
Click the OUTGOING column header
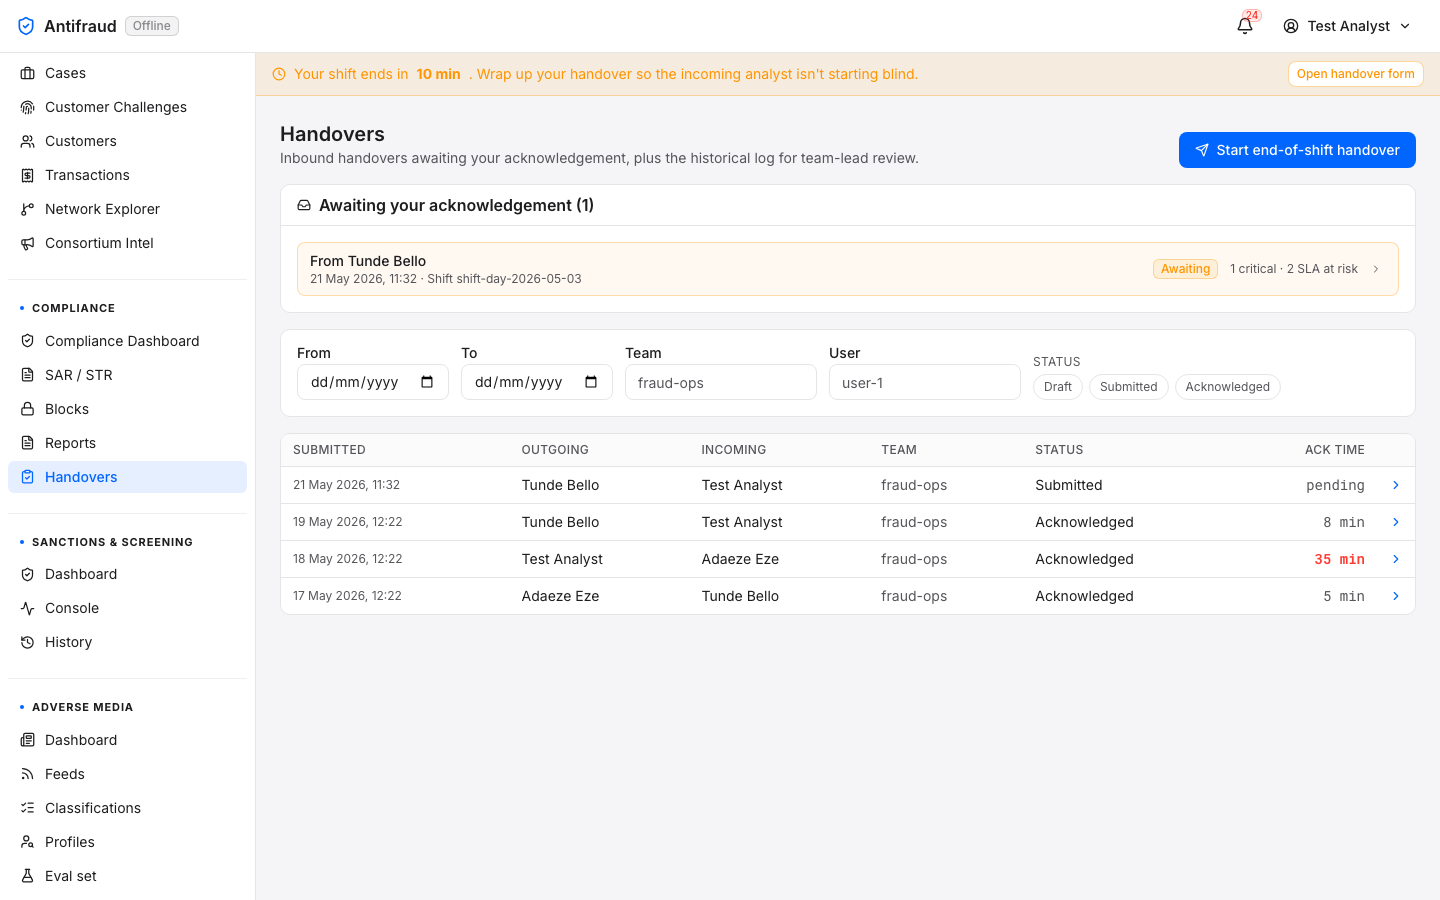click(555, 450)
